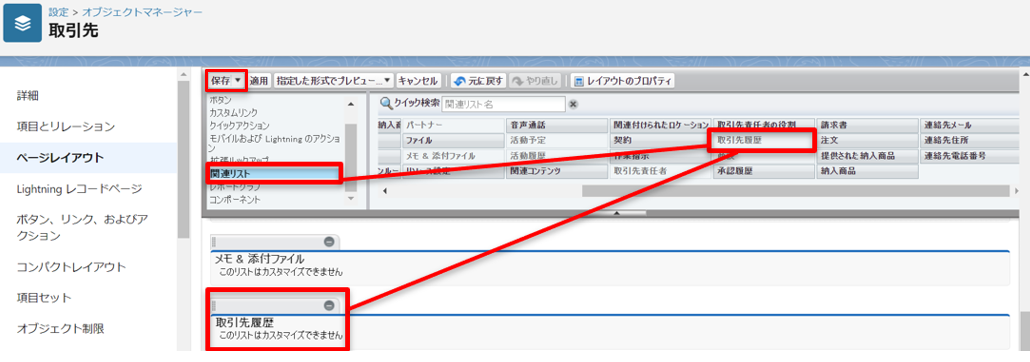Select クイックアクション palette category
Screen dimensions: 1030x362
coord(239,125)
